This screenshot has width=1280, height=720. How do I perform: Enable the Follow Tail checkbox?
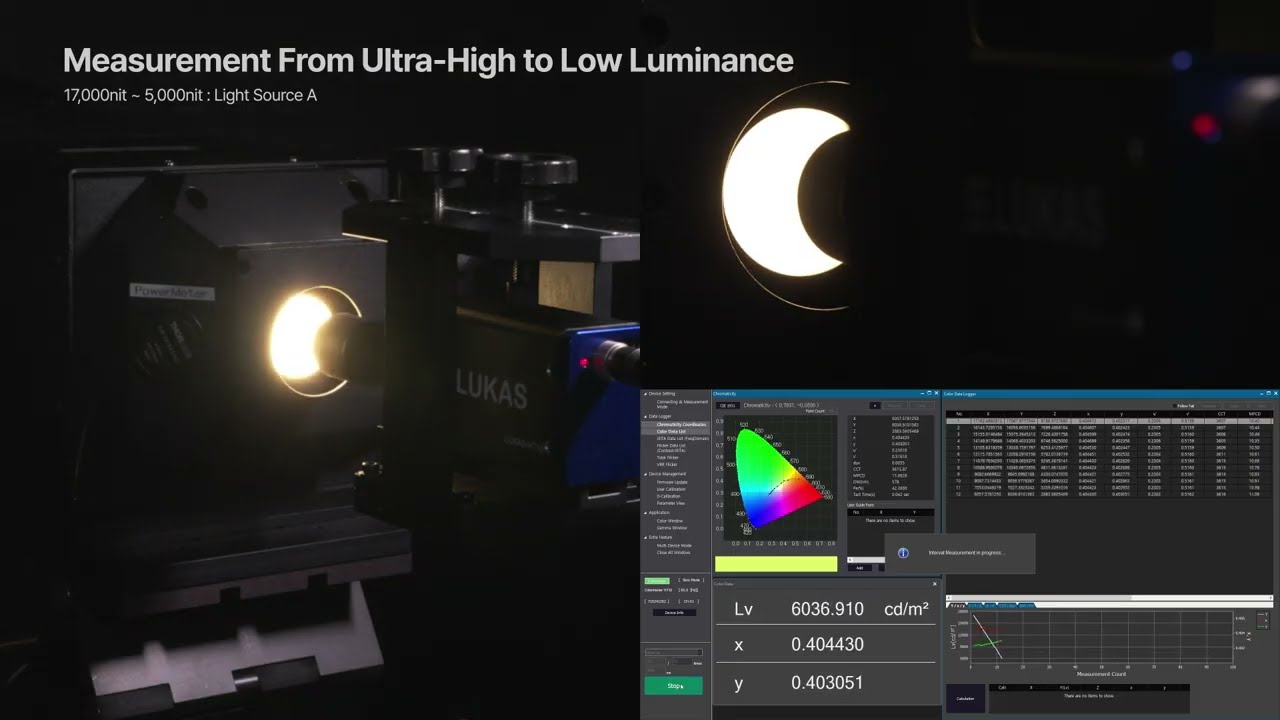tap(1176, 405)
